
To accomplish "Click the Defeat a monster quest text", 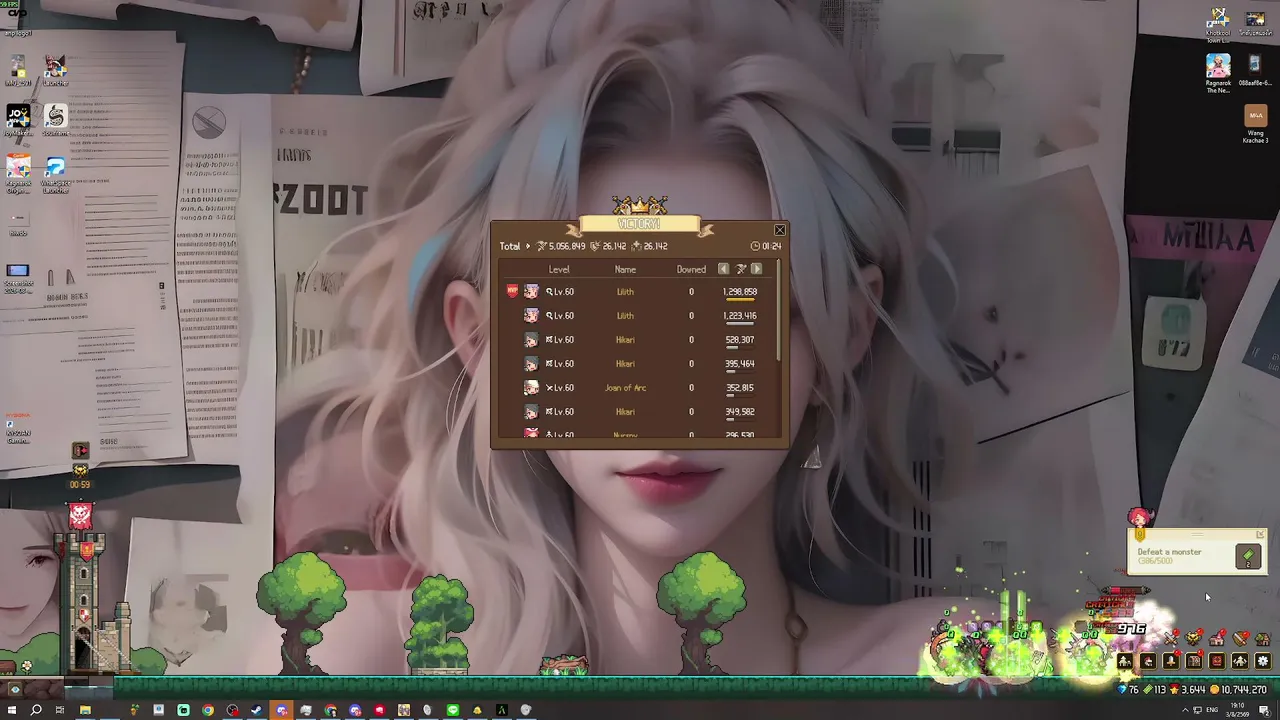I will tap(1169, 552).
